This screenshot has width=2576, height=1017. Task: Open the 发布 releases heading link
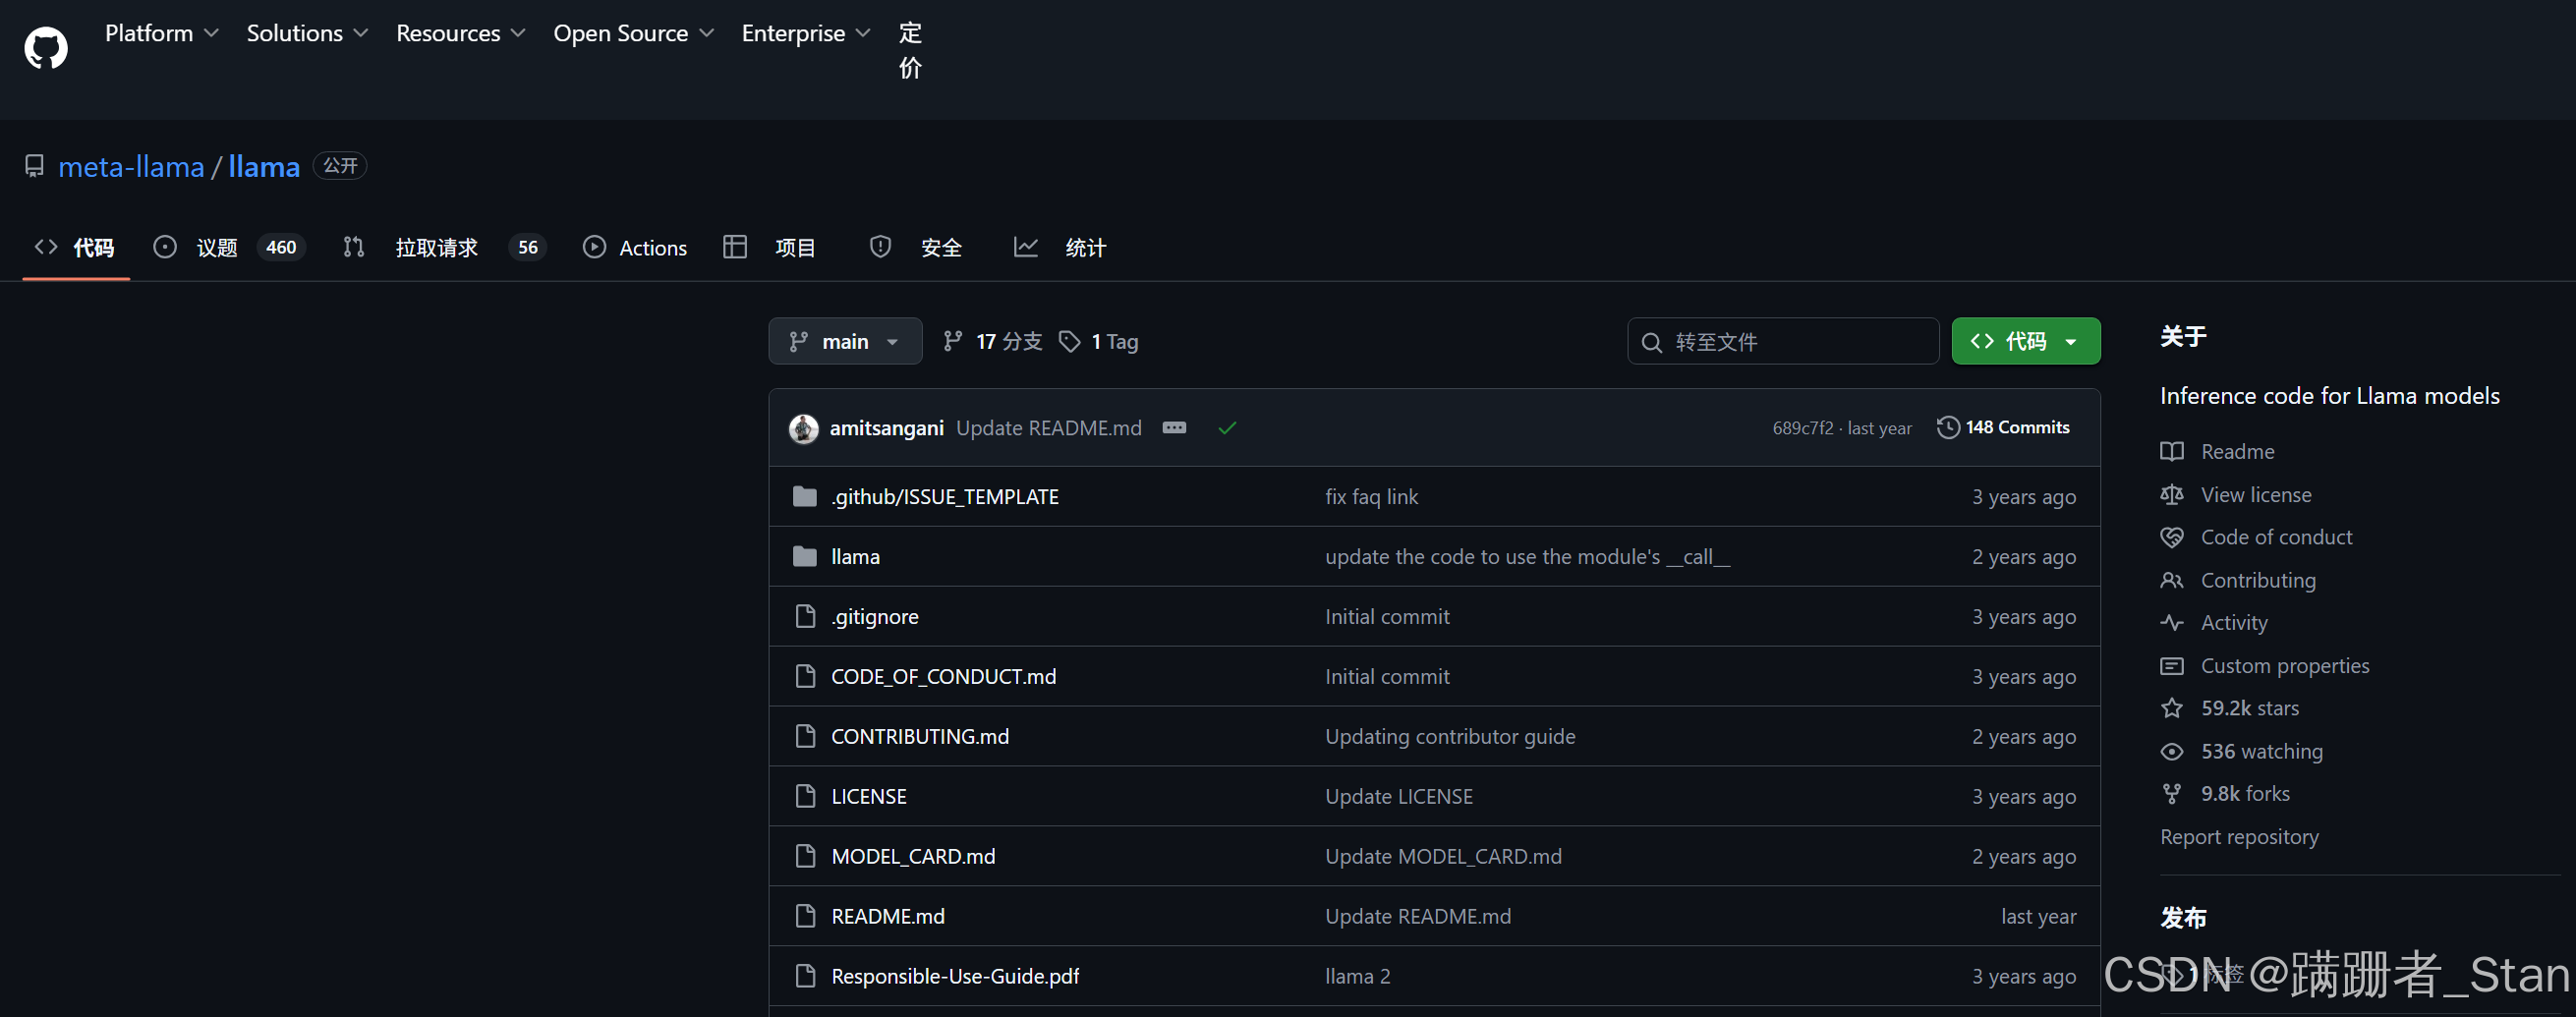[x=2183, y=918]
